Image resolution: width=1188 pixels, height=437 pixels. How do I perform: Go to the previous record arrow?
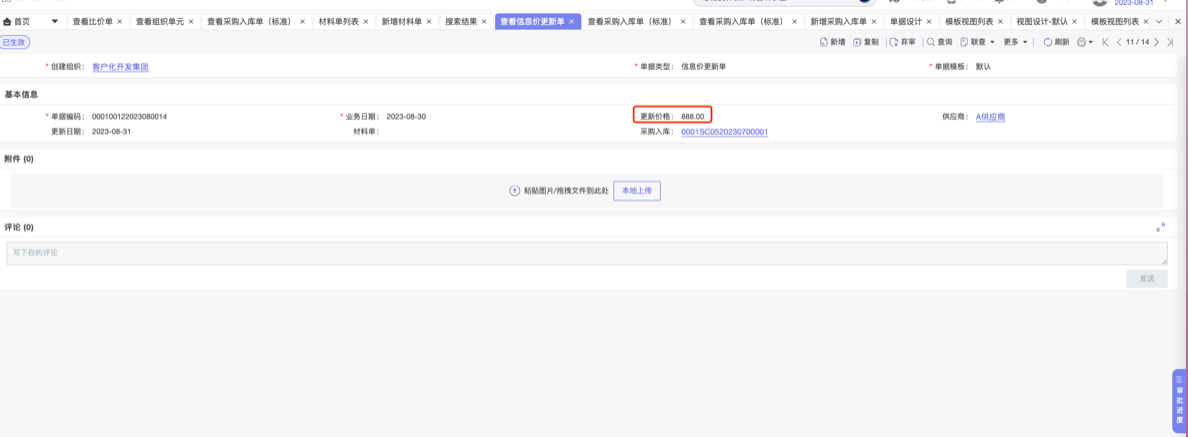coord(1119,42)
